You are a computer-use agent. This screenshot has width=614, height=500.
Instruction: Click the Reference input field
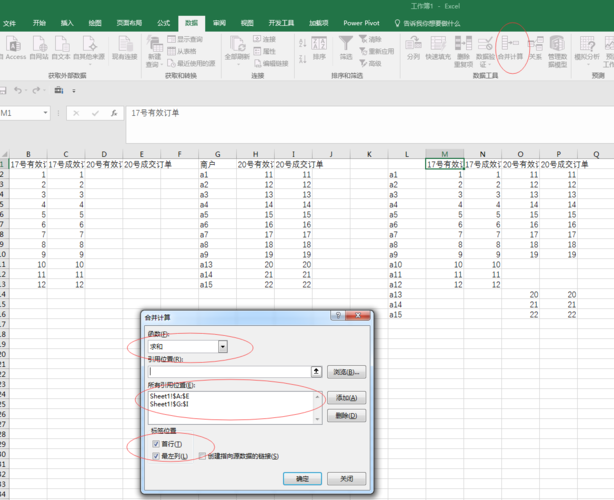(229, 372)
